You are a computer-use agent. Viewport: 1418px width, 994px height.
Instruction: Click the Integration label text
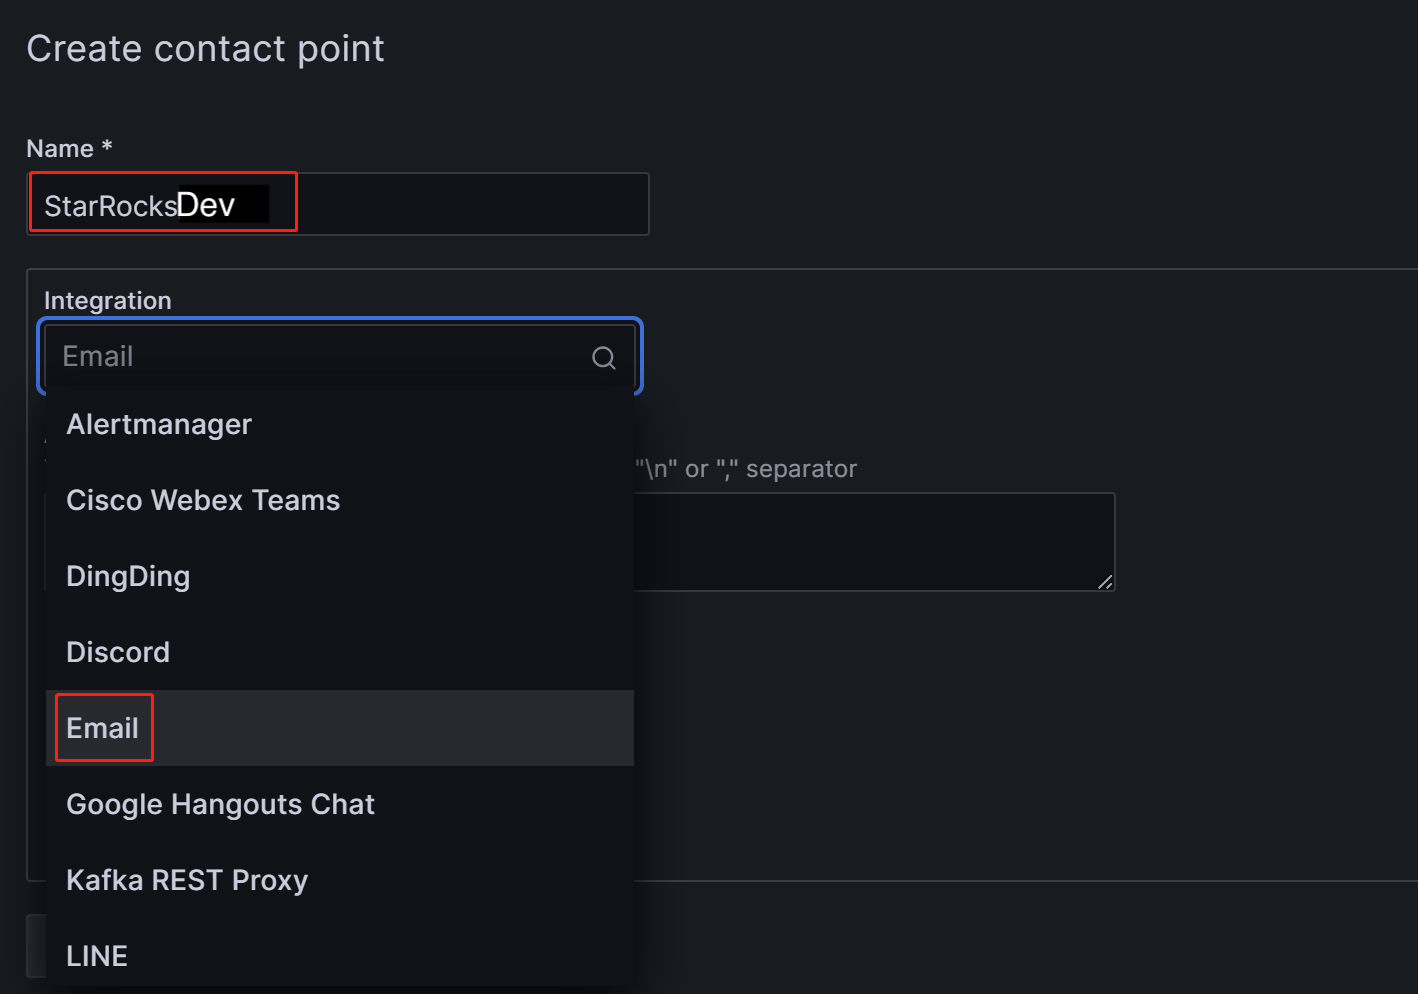pyautogui.click(x=108, y=301)
